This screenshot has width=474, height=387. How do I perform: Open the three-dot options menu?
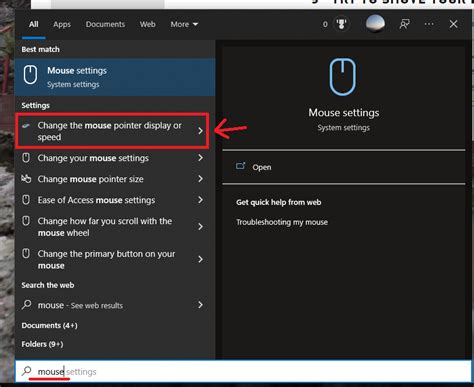pyautogui.click(x=429, y=24)
